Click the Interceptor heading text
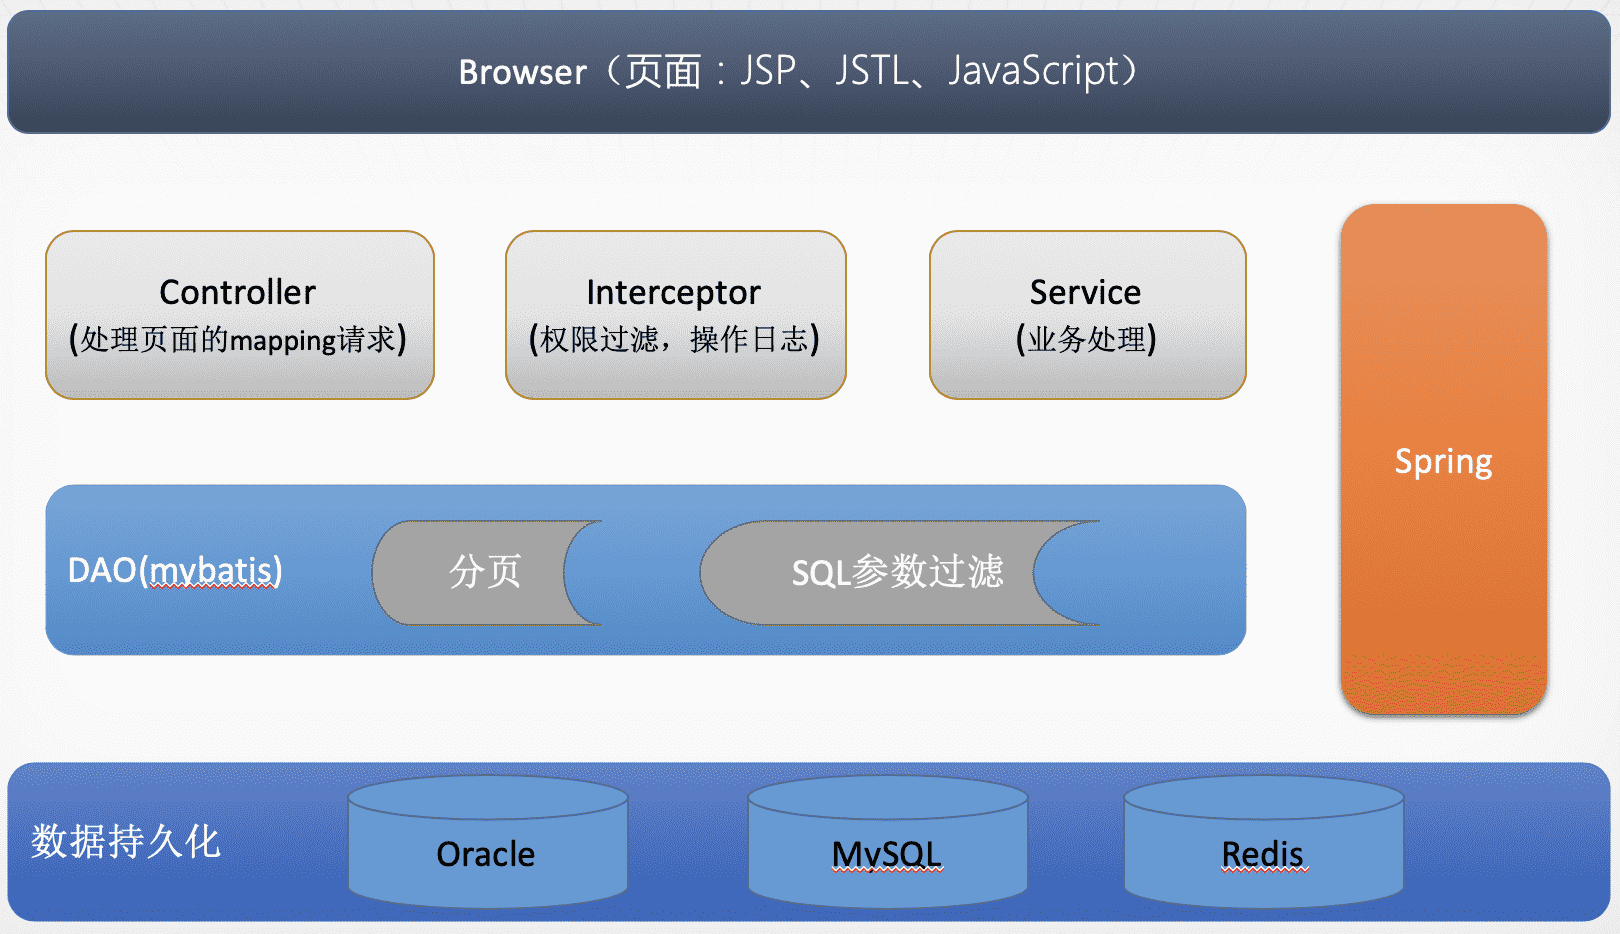Viewport: 1620px width, 934px height. pyautogui.click(x=673, y=292)
